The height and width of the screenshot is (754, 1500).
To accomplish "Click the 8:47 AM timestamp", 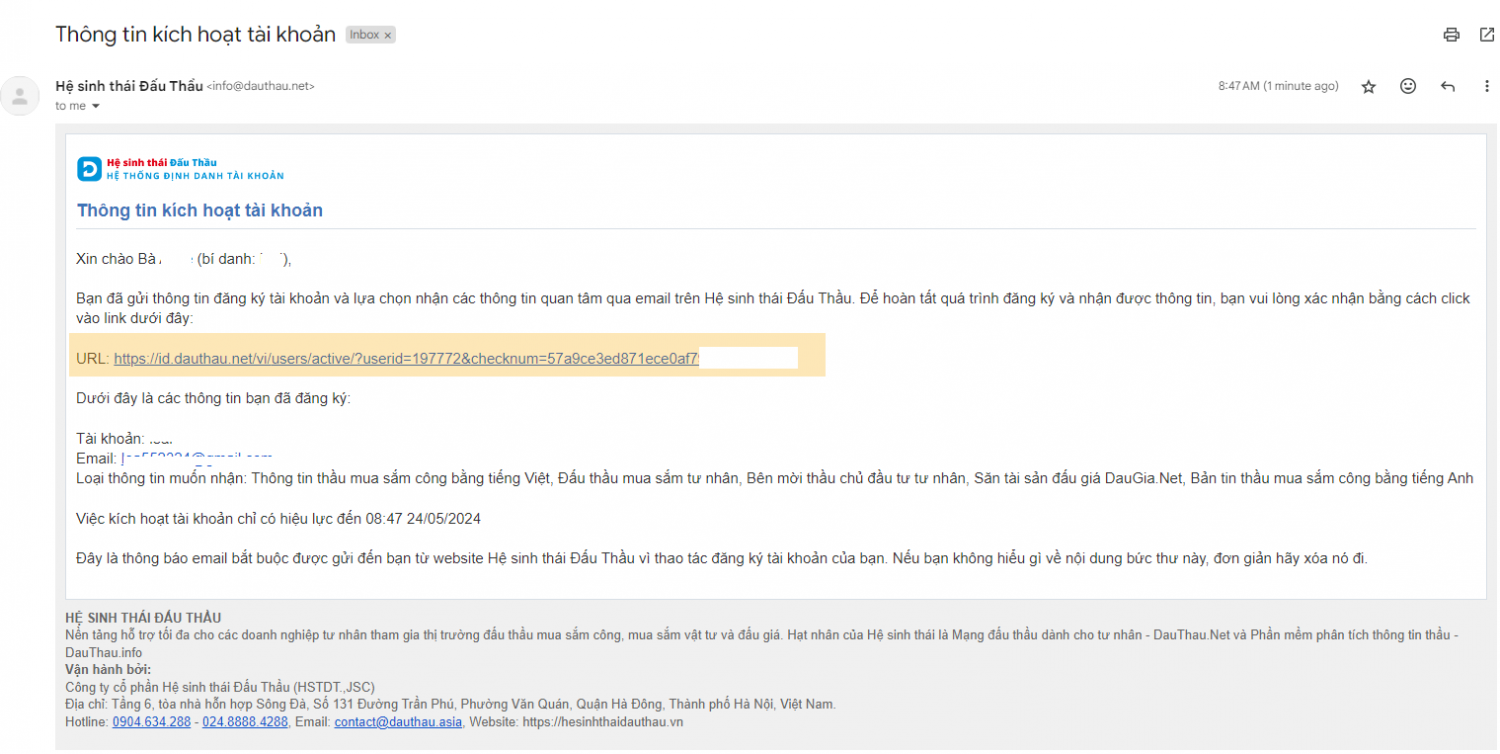I will pyautogui.click(x=1278, y=86).
